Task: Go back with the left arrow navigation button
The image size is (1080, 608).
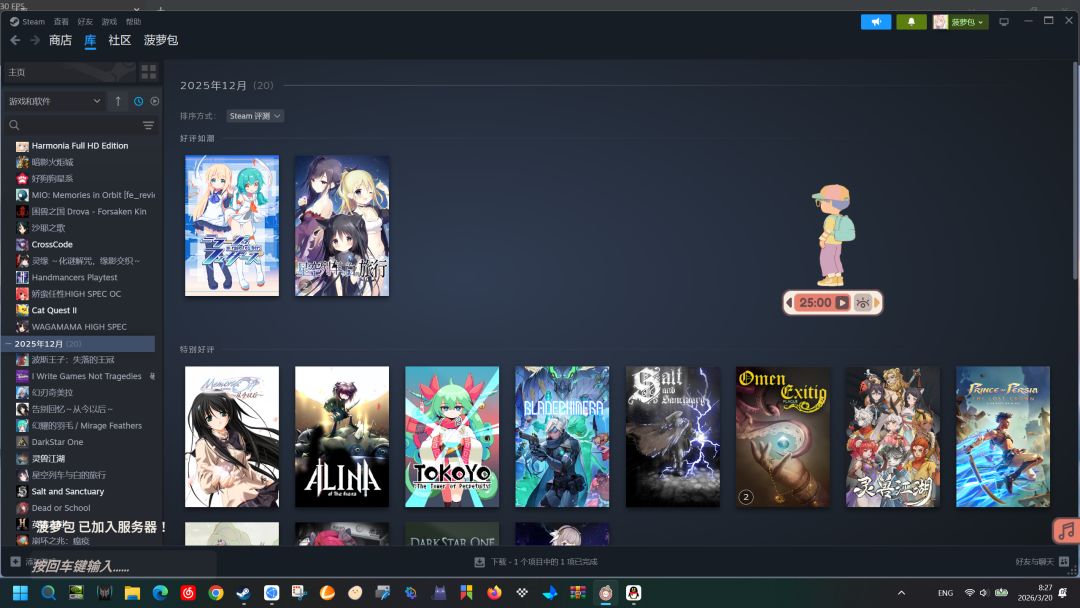Action: click(15, 41)
